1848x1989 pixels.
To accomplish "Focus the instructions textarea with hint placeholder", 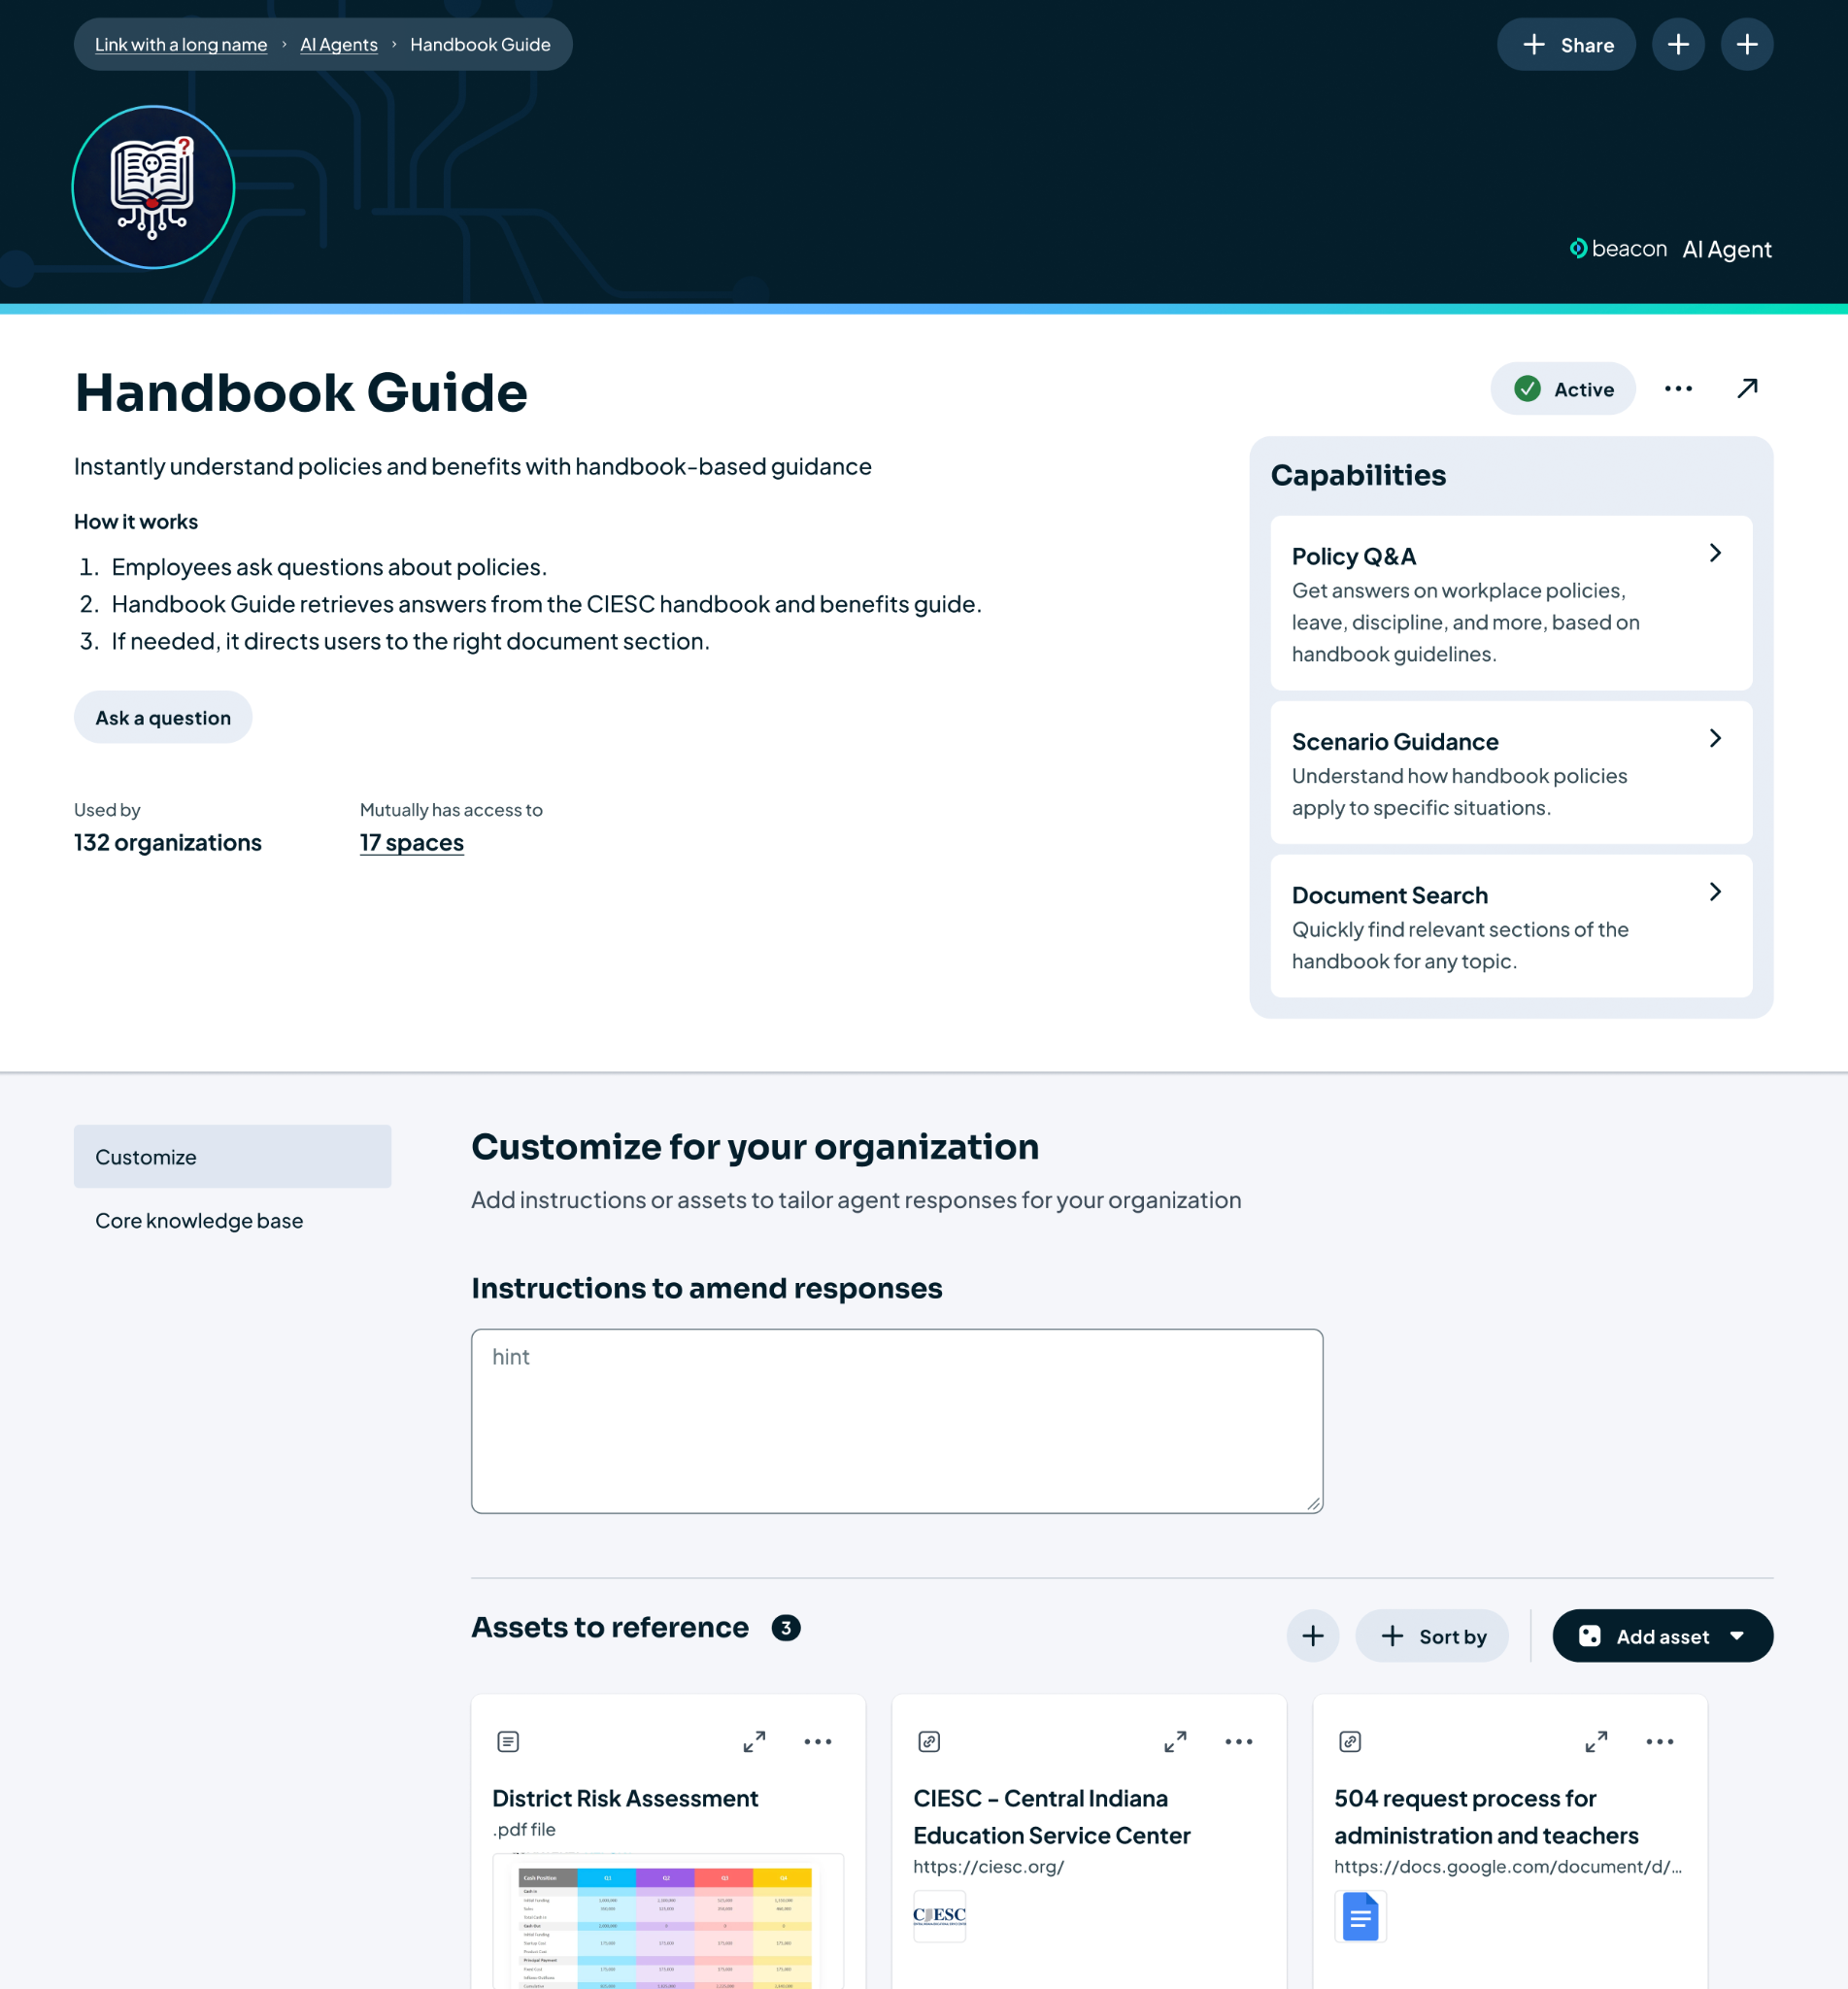I will pos(897,1421).
